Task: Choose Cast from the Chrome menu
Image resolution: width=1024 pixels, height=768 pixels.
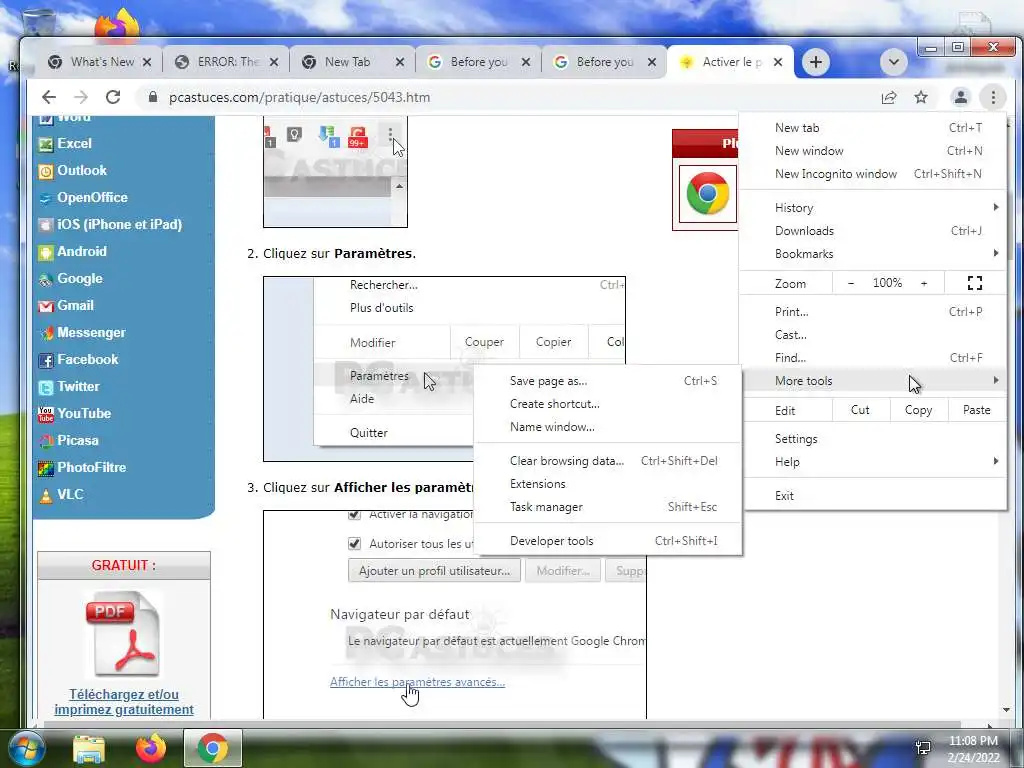Action: pyautogui.click(x=875, y=334)
